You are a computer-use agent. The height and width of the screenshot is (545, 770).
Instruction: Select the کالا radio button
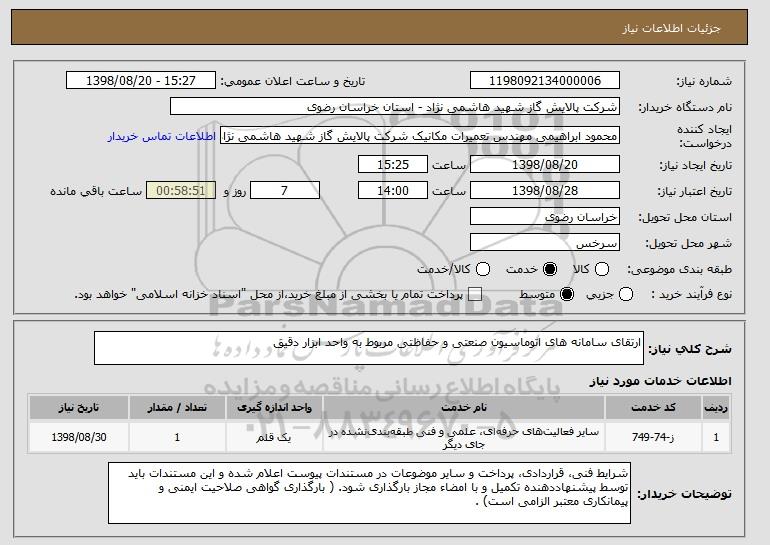pyautogui.click(x=602, y=269)
